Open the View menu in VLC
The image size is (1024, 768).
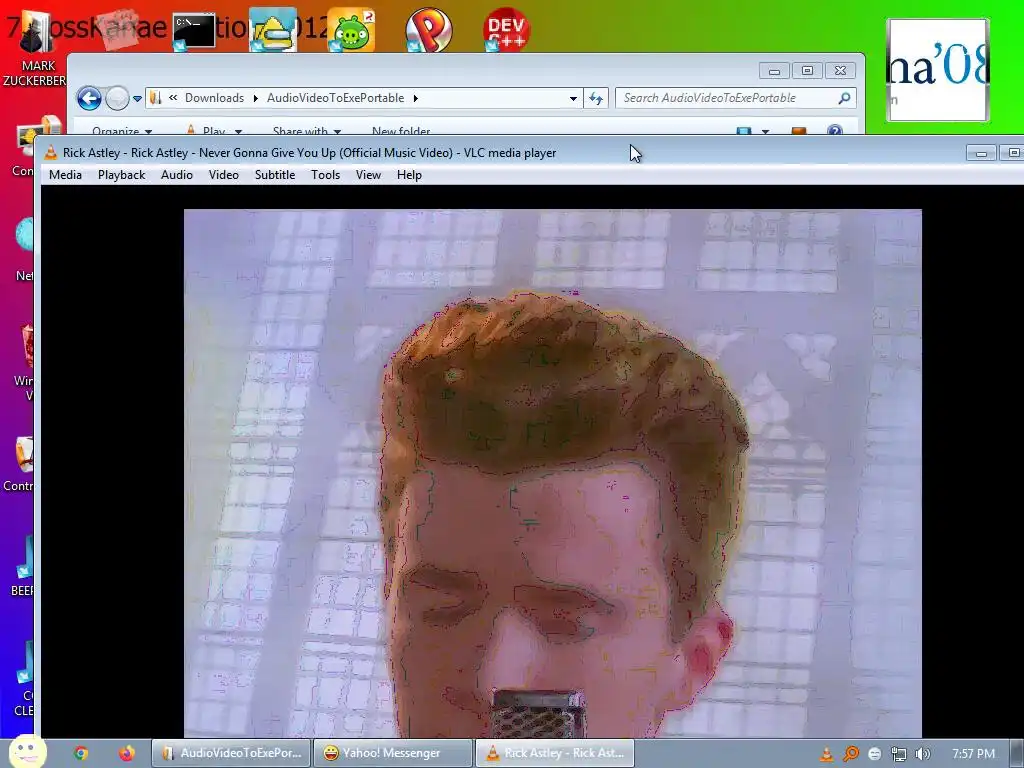tap(368, 175)
